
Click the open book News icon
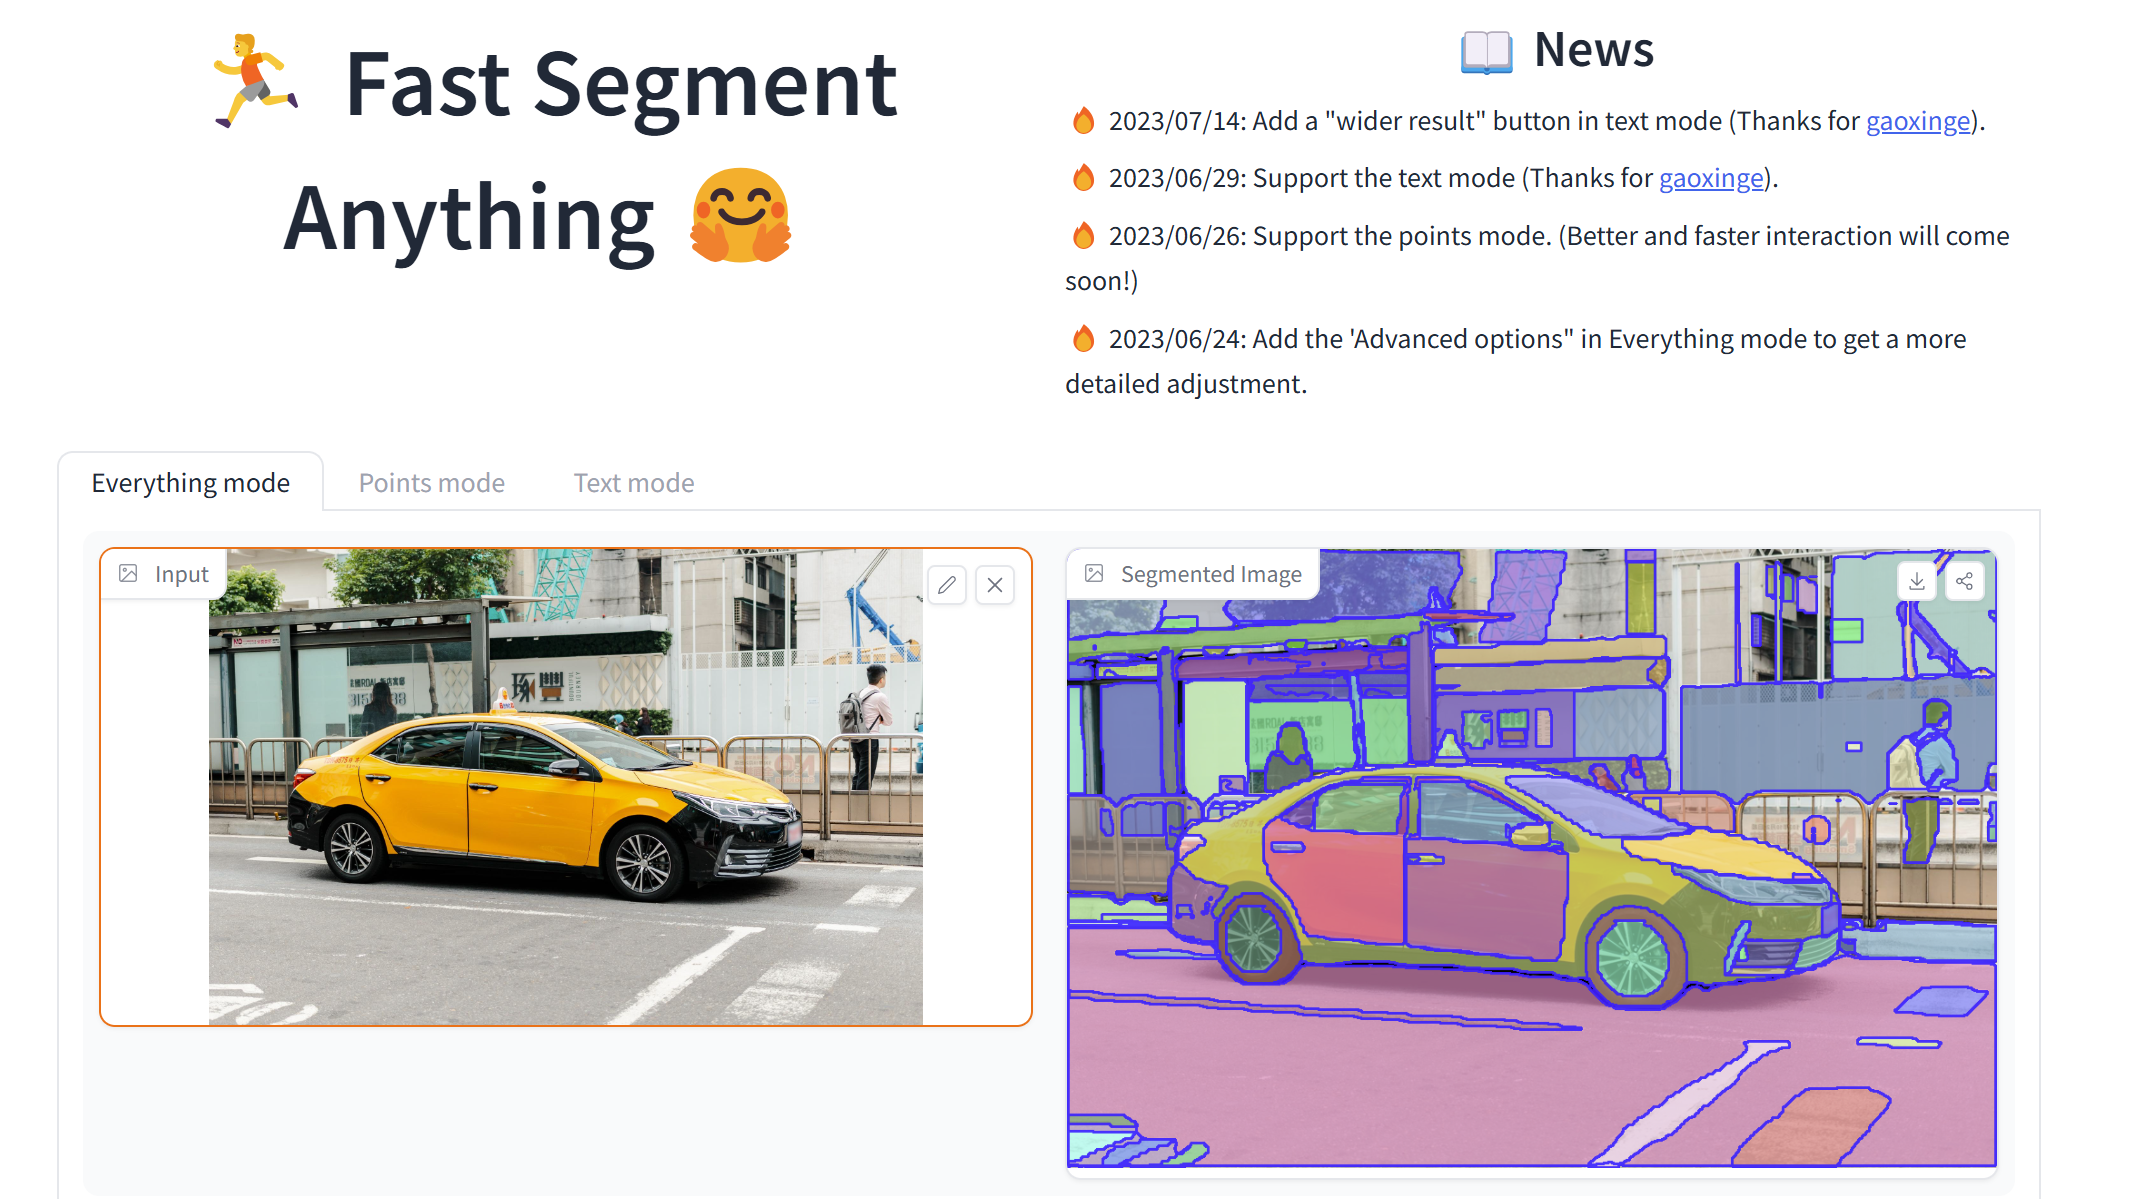[x=1486, y=52]
